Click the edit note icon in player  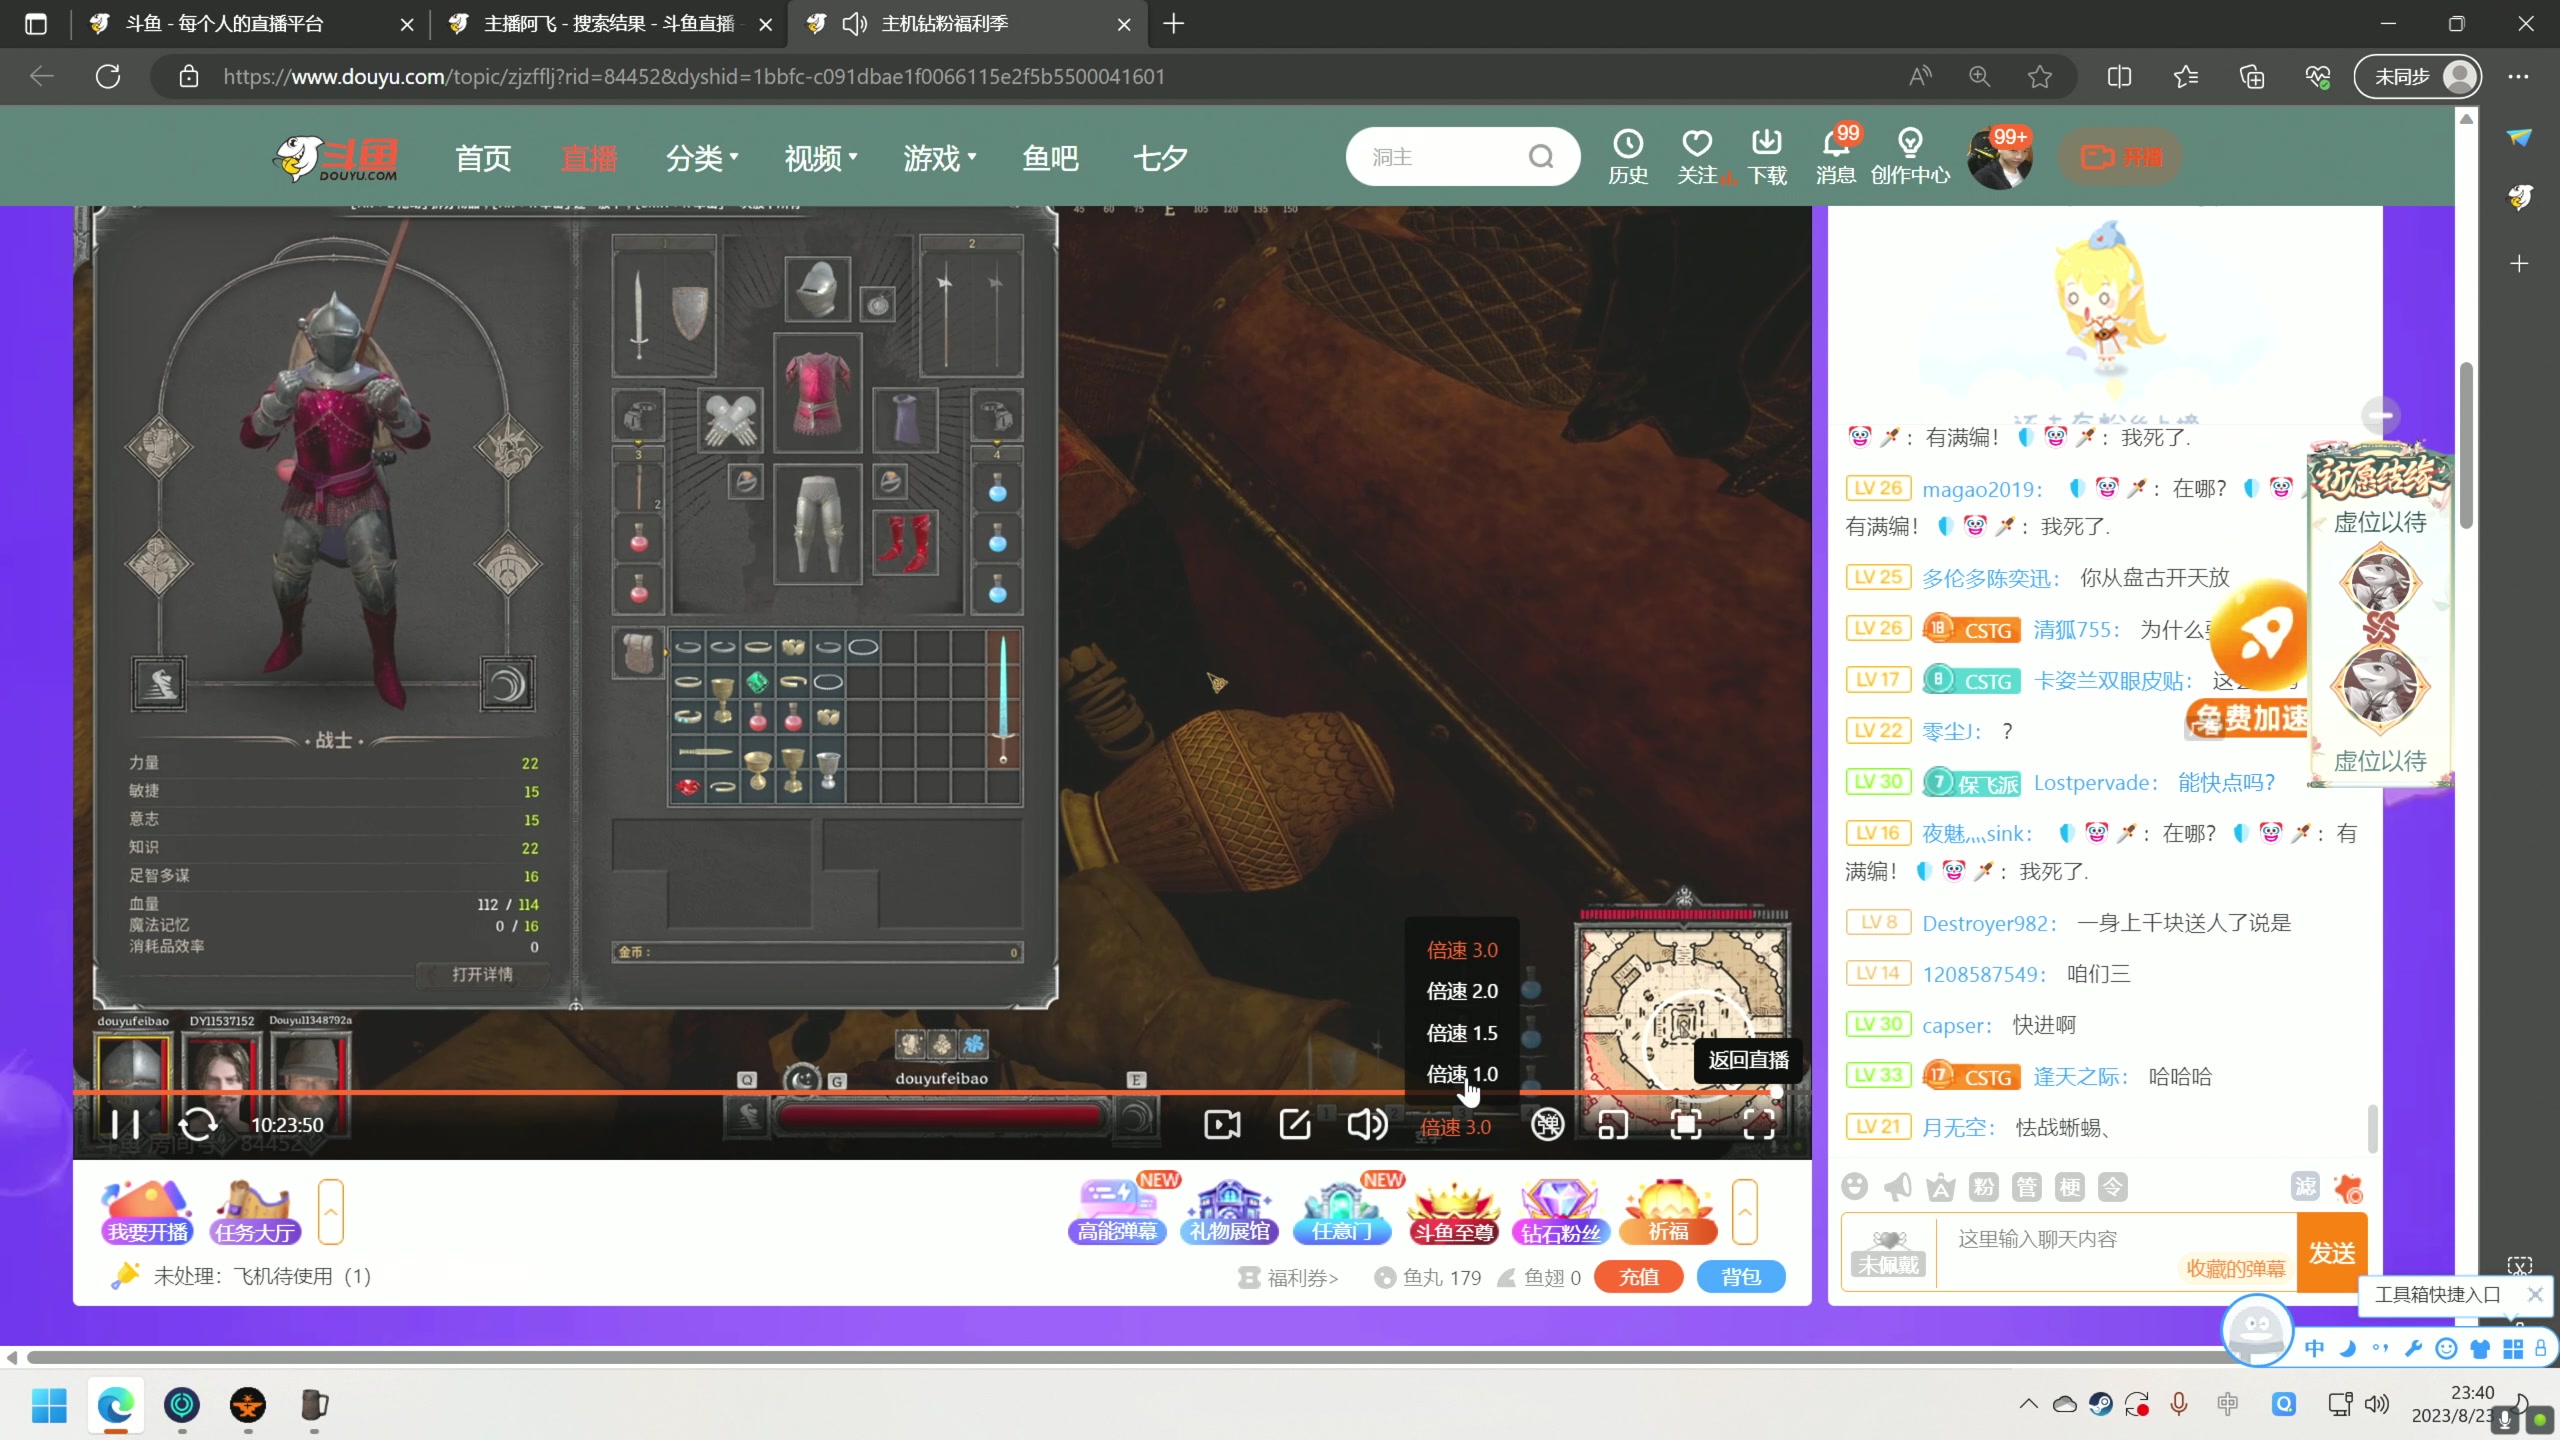[x=1295, y=1125]
